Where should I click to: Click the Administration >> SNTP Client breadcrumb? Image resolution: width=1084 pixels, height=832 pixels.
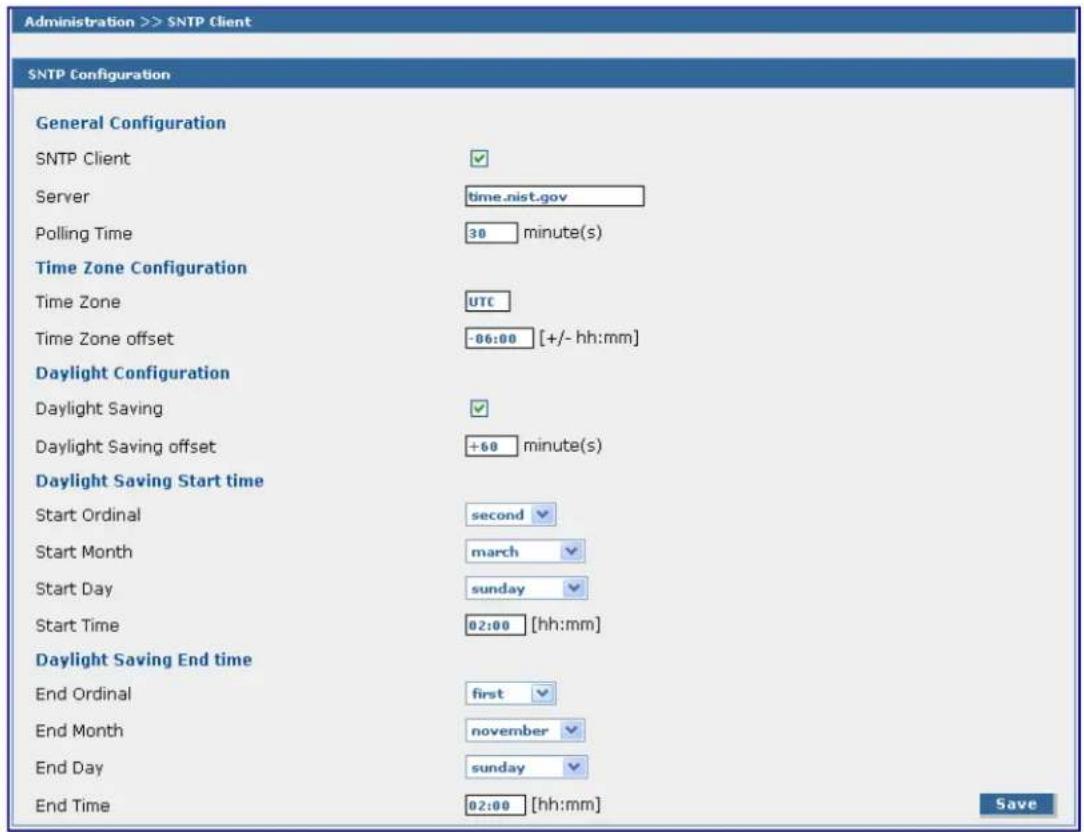[x=138, y=21]
